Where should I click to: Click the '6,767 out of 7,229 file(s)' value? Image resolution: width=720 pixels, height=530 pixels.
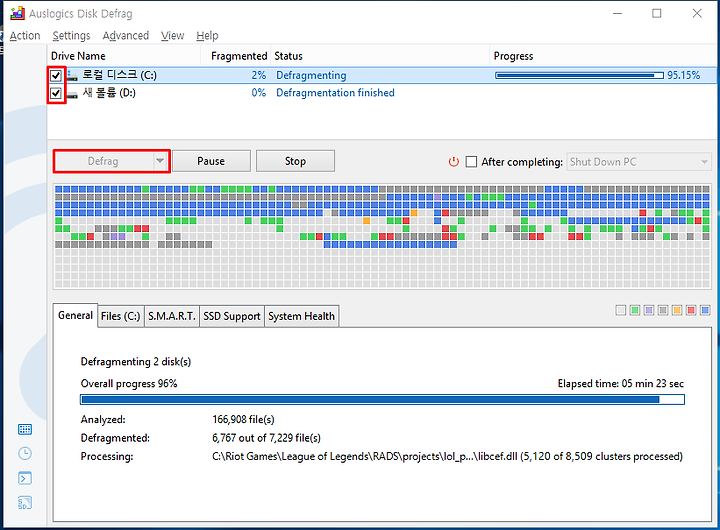pos(266,438)
